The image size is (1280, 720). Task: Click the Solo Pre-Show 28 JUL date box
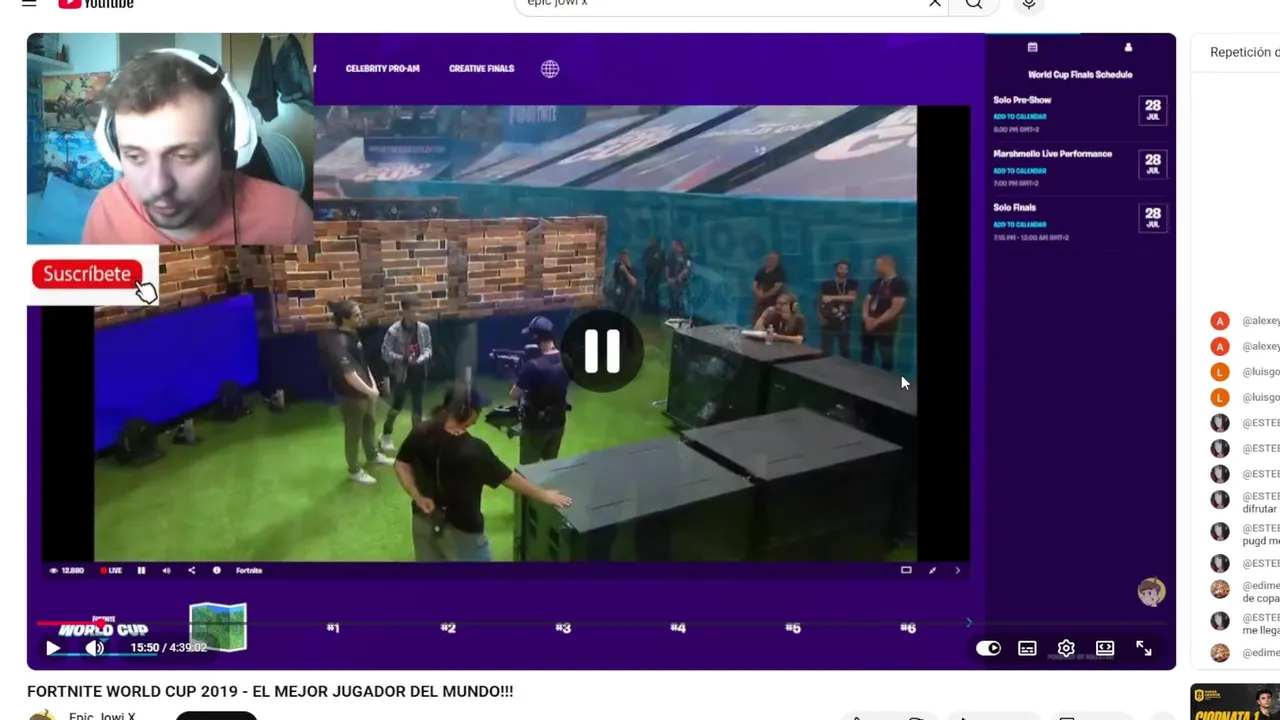(x=1153, y=109)
